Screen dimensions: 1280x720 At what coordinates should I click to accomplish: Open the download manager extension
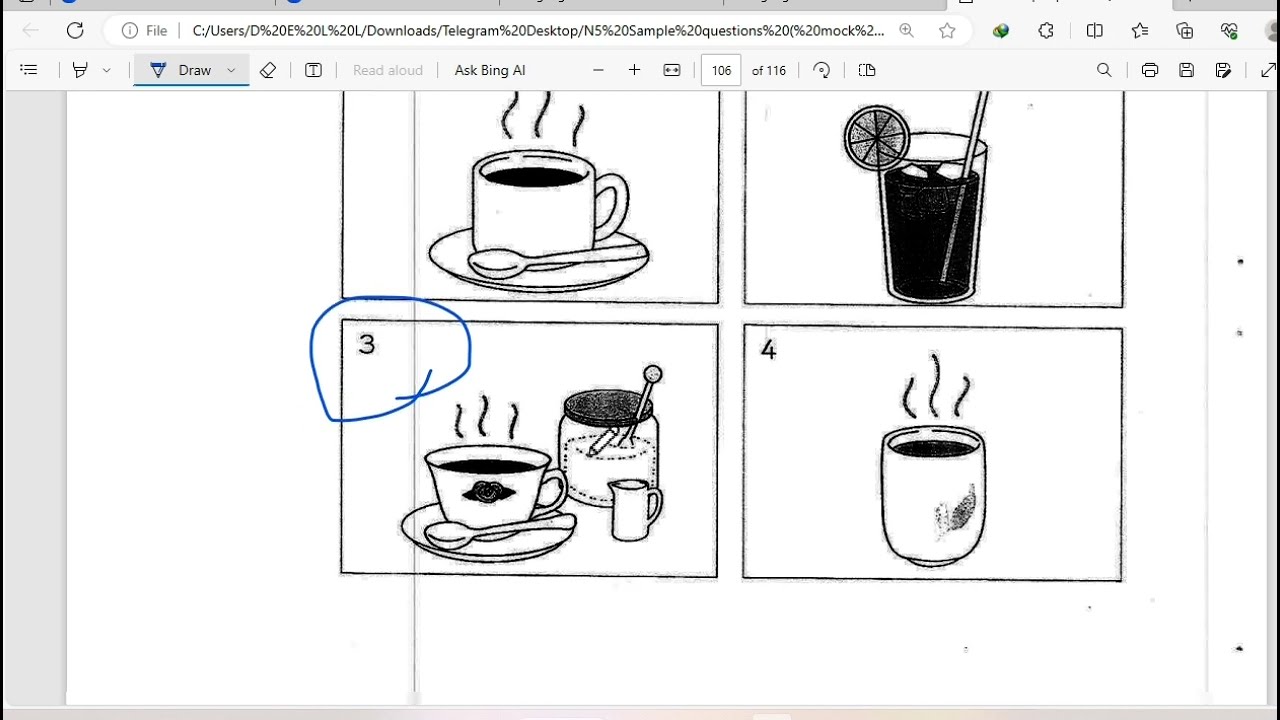pos(1001,30)
